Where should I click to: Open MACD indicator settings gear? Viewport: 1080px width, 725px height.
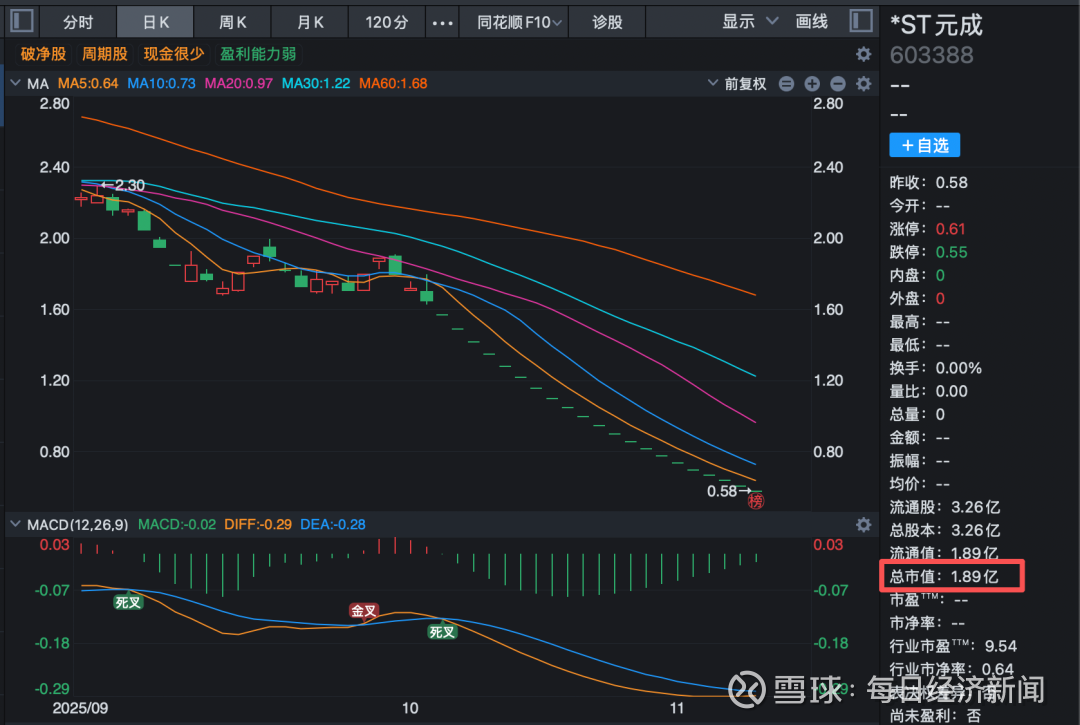pos(864,524)
